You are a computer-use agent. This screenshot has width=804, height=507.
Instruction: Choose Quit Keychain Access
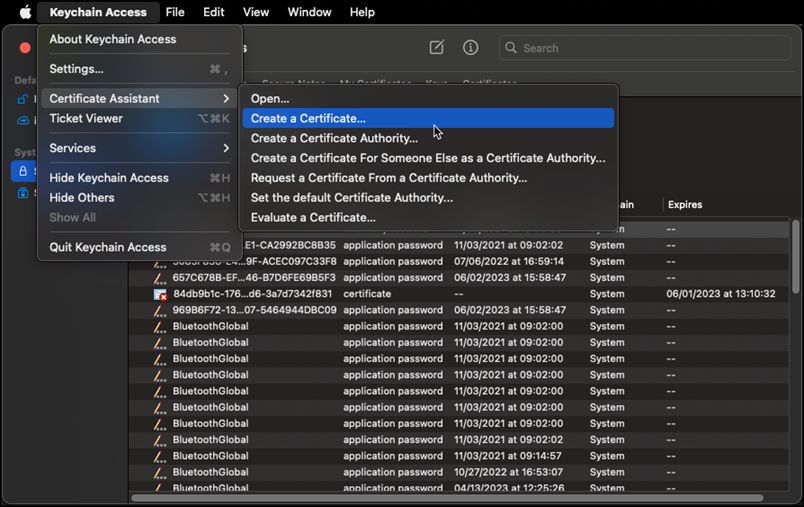point(108,247)
